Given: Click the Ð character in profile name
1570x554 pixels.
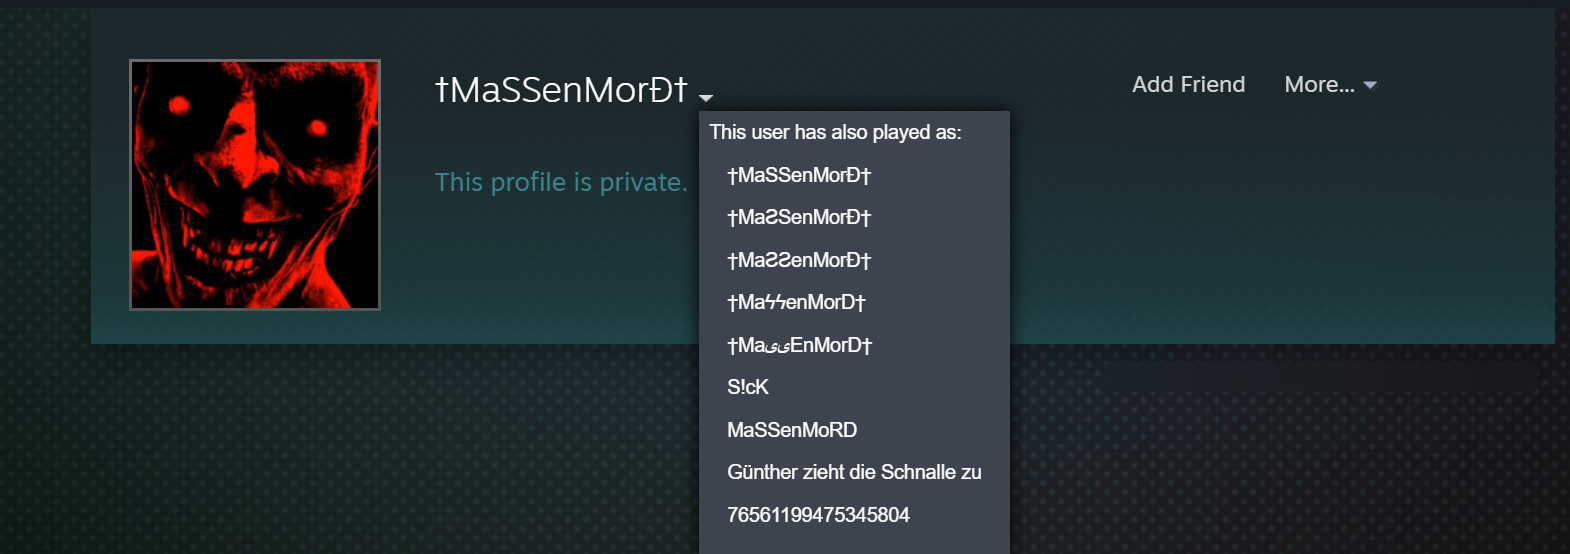Looking at the screenshot, I should [662, 90].
